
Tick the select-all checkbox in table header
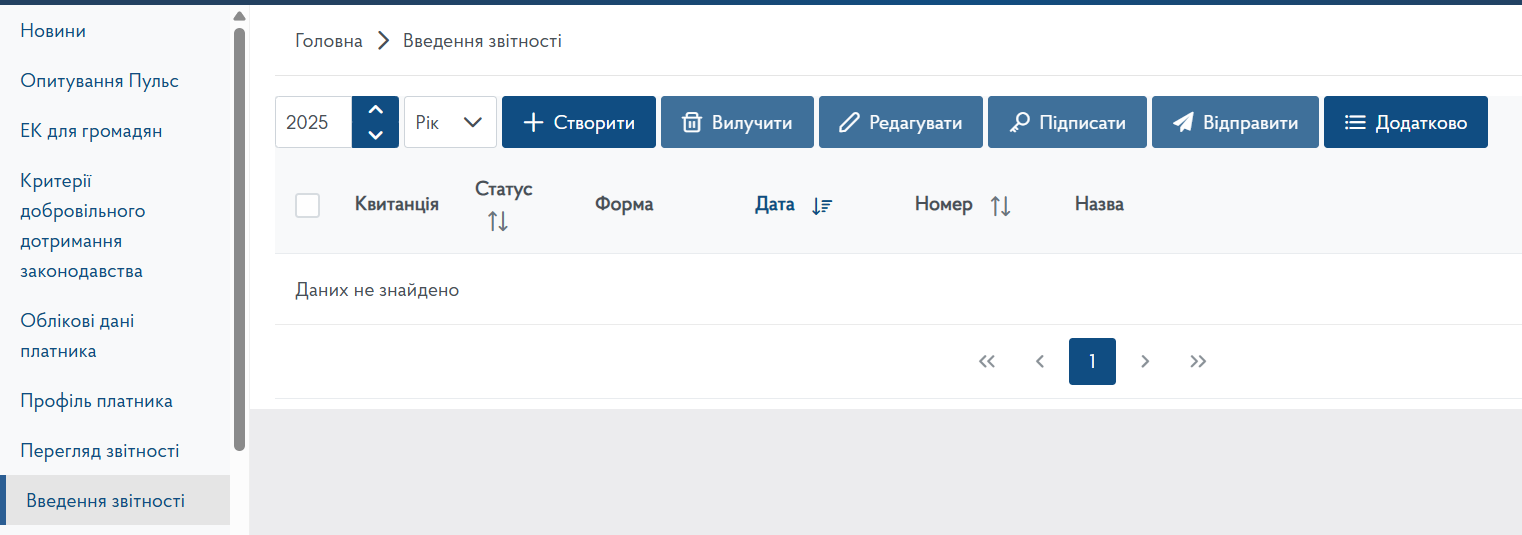tap(308, 205)
